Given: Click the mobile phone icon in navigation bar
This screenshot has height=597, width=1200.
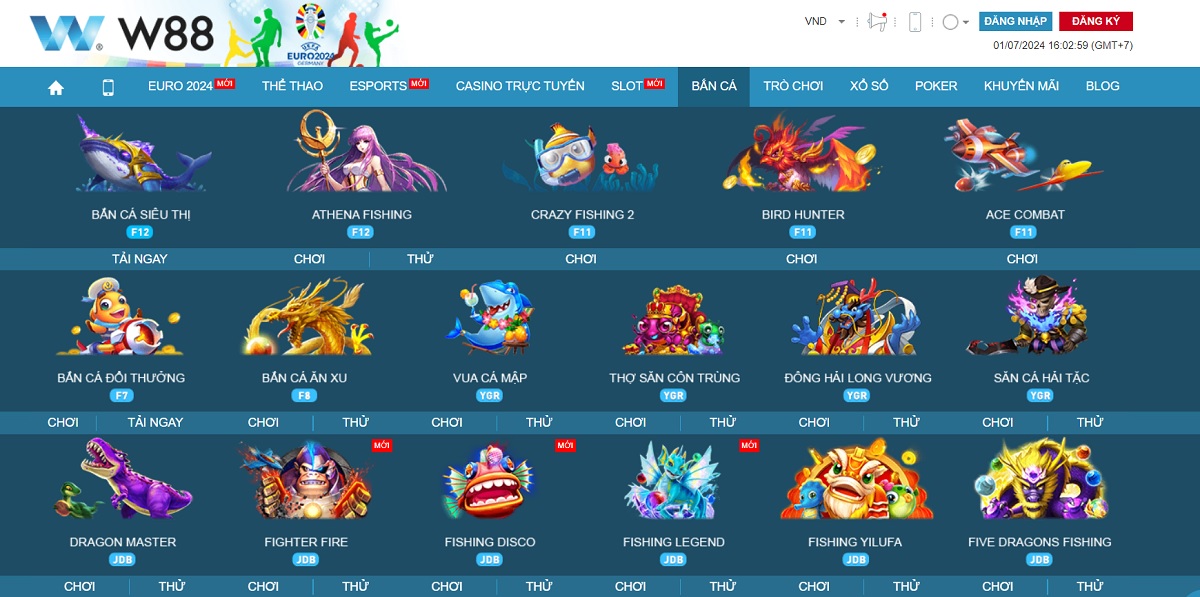Looking at the screenshot, I should click(108, 87).
